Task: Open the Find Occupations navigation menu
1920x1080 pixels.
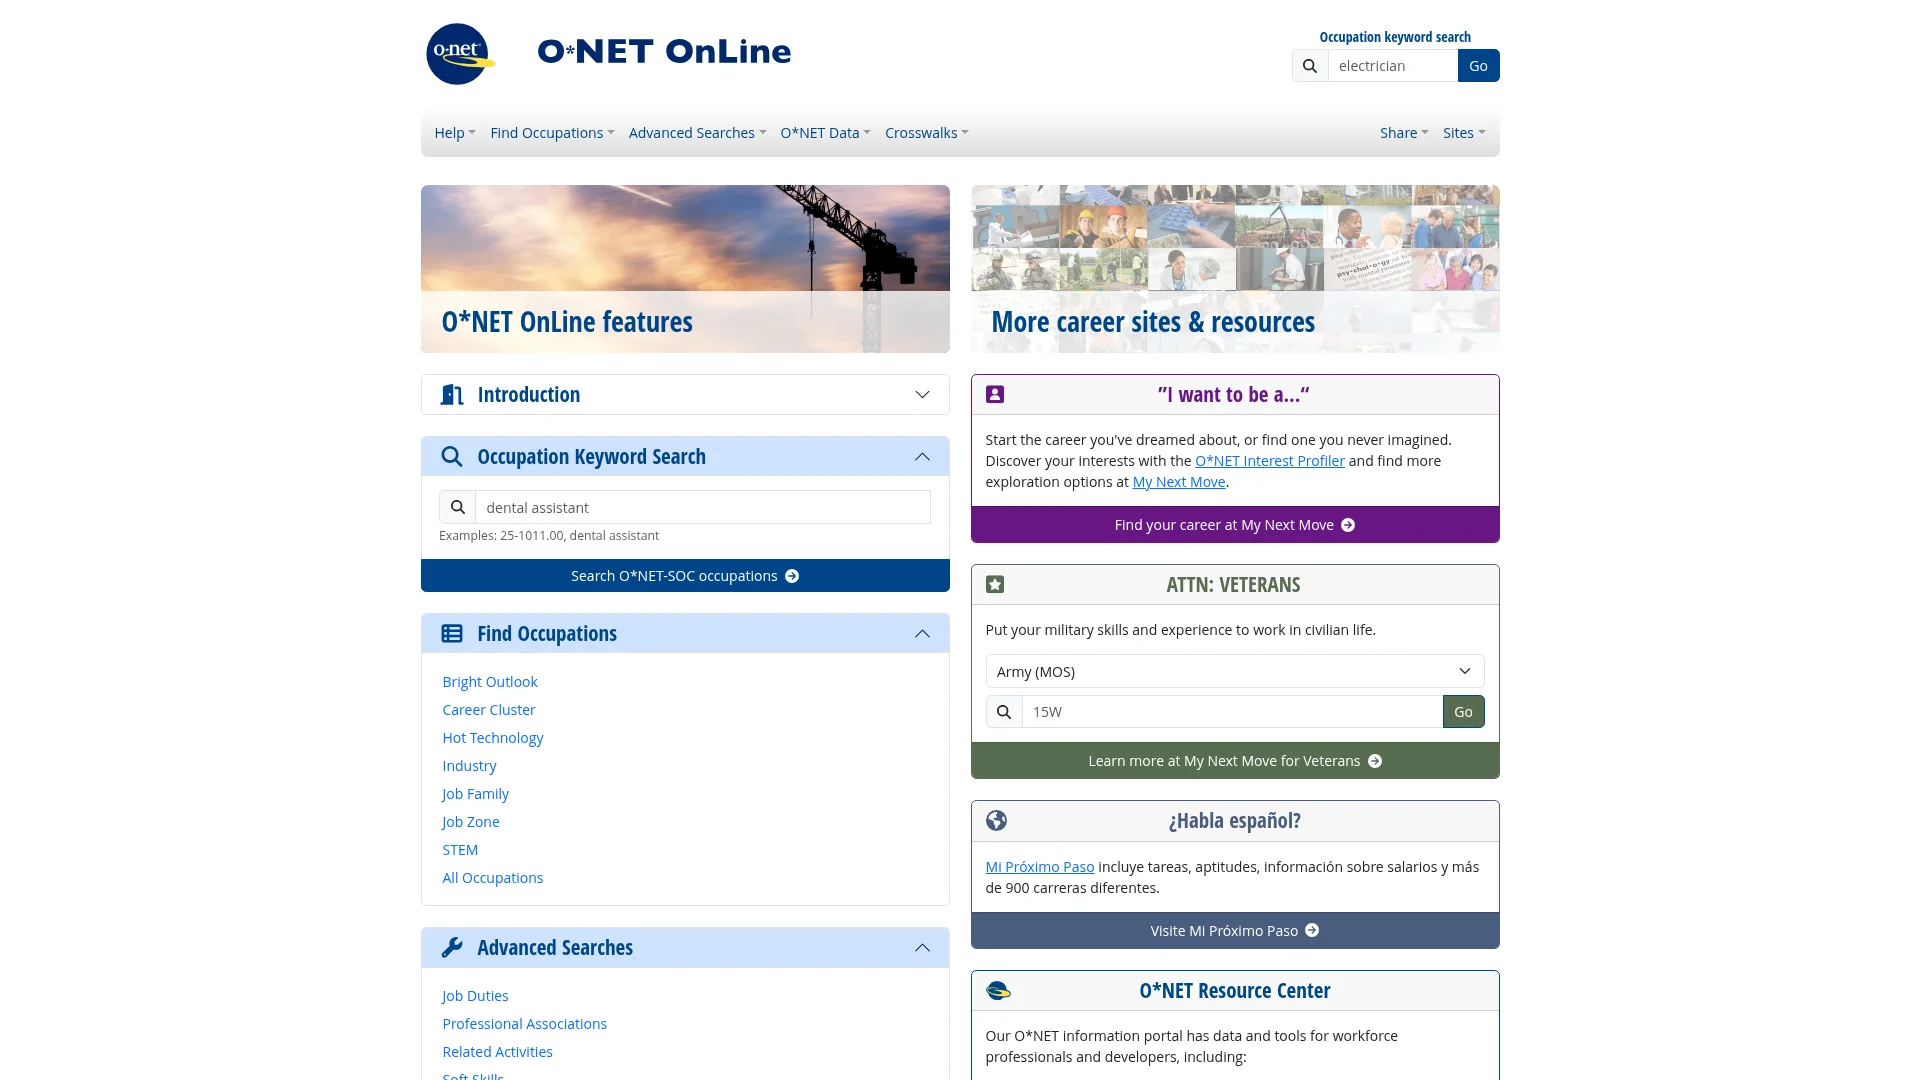Action: (x=552, y=133)
